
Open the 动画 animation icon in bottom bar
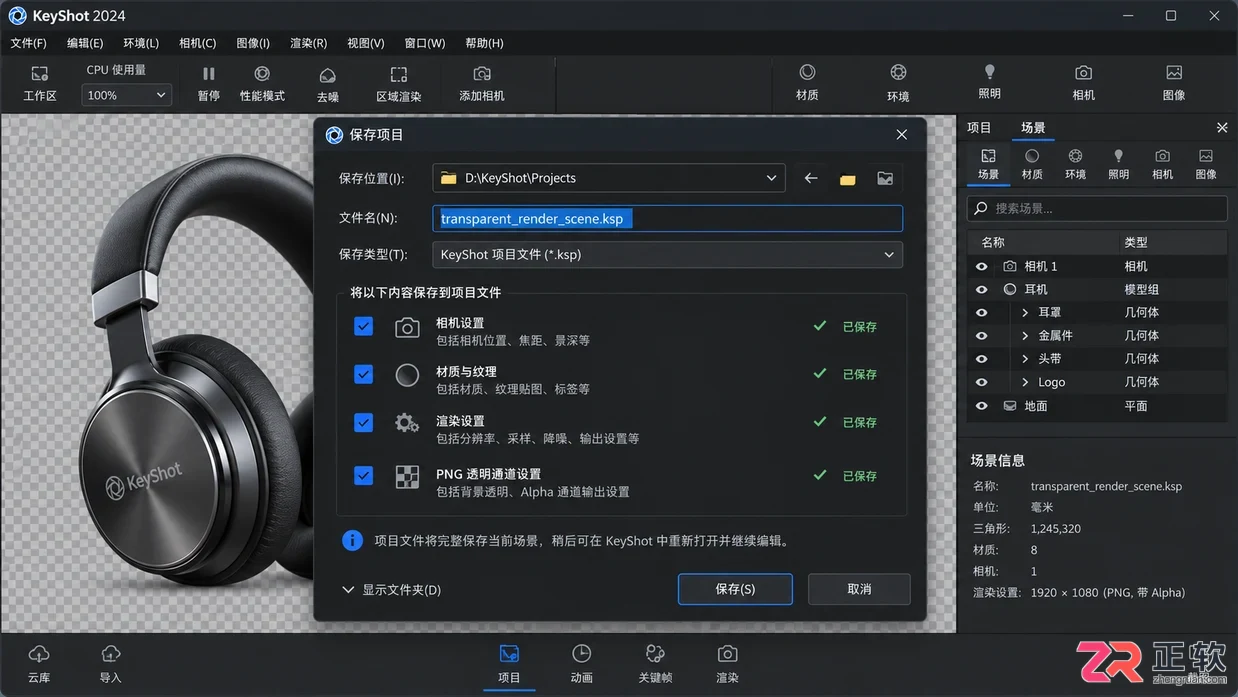(581, 654)
